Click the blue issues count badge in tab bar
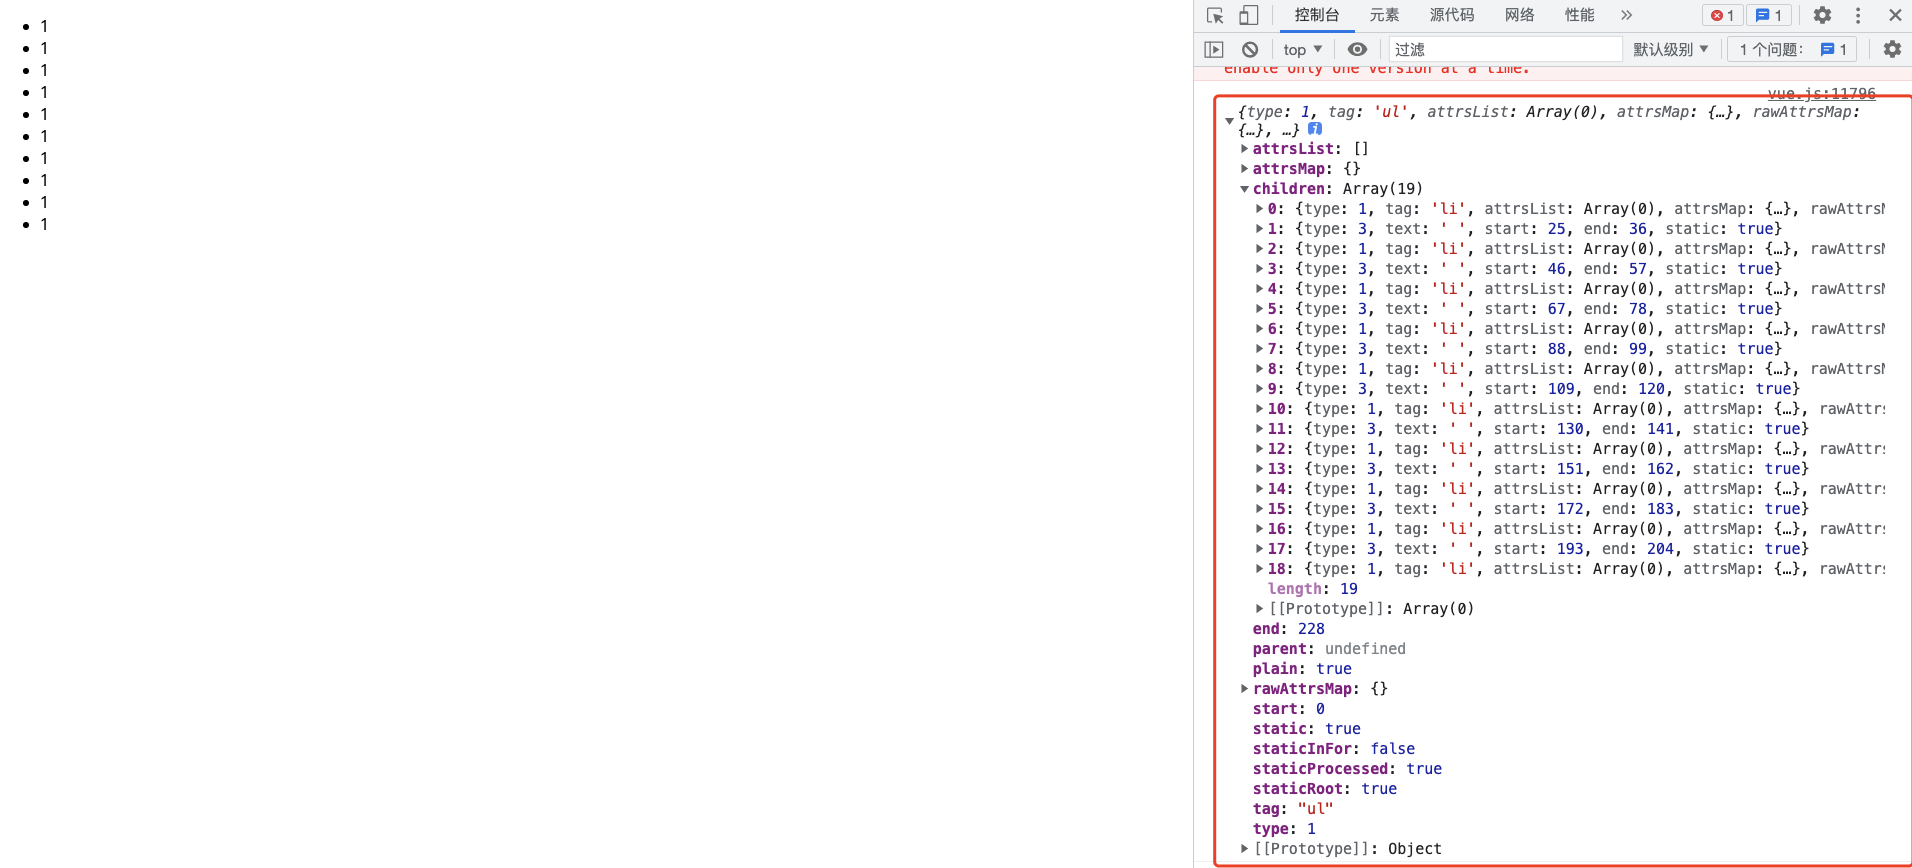Screen dimensions: 1912x868 [x=1769, y=15]
